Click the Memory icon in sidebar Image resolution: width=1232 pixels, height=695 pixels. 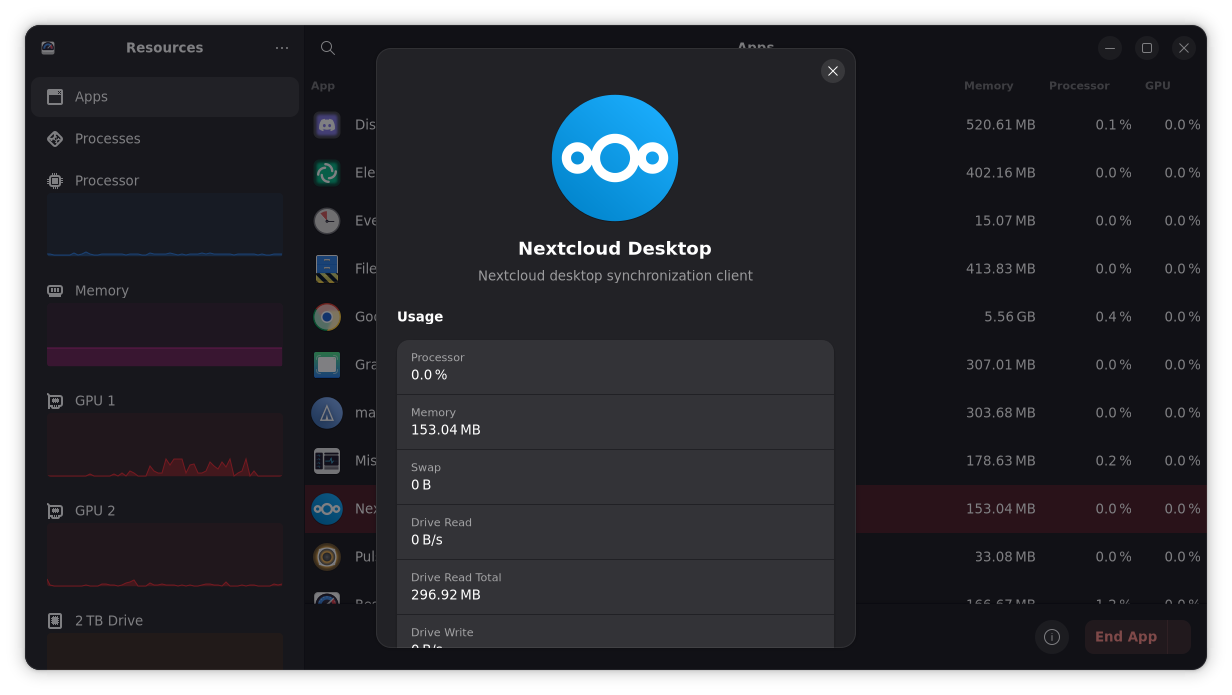(55, 291)
